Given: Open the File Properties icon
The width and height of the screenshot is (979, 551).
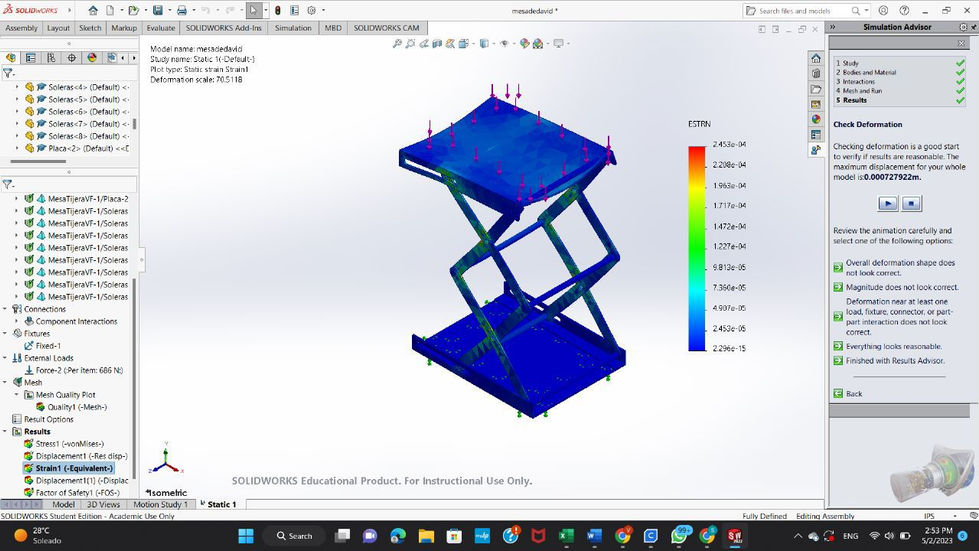Looking at the screenshot, I should (294, 10).
